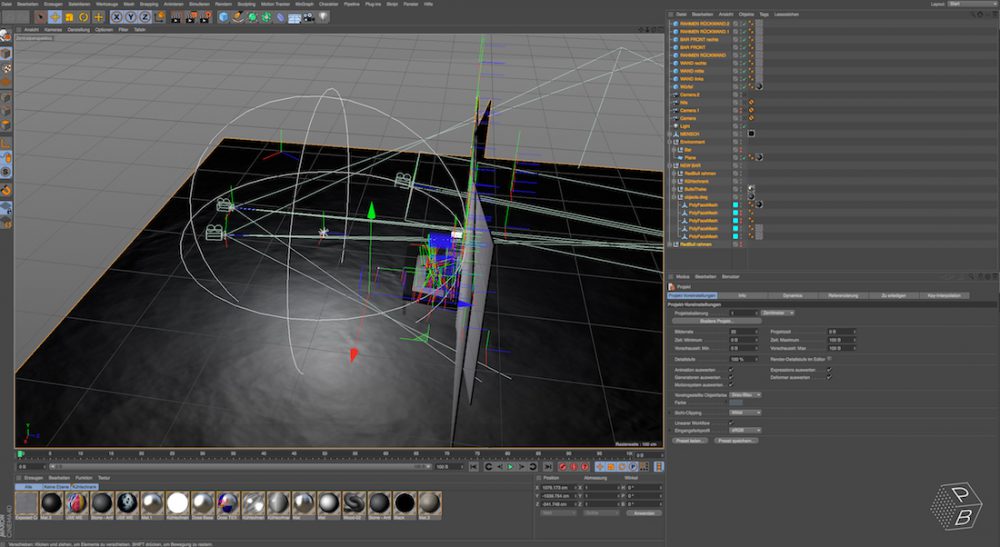Render the active view with the first clapperboard icon
Viewport: 1000px width, 547px height.
tap(177, 17)
